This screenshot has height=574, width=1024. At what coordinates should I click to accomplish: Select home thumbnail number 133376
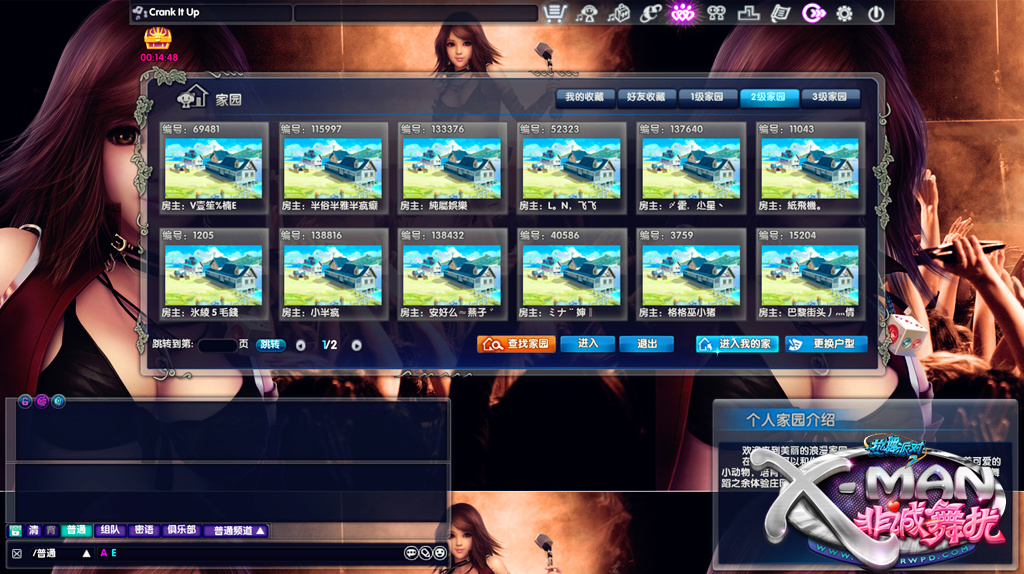[452, 168]
